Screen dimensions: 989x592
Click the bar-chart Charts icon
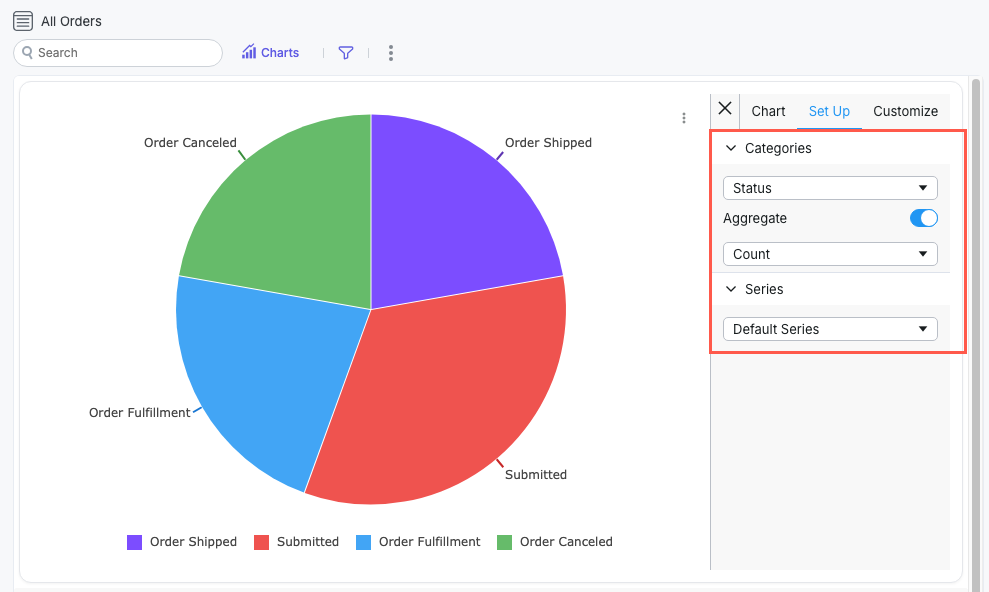click(x=247, y=52)
